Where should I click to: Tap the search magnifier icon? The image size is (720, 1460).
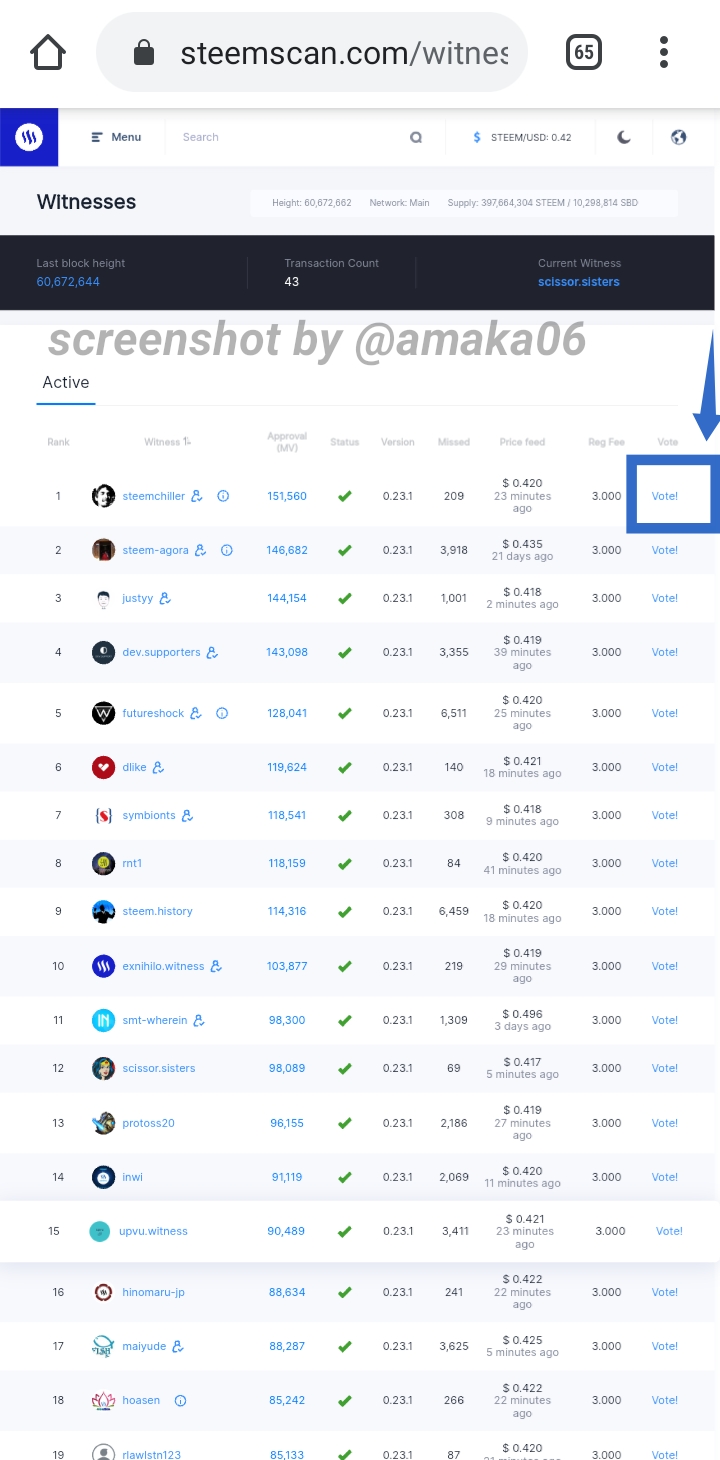tap(416, 137)
